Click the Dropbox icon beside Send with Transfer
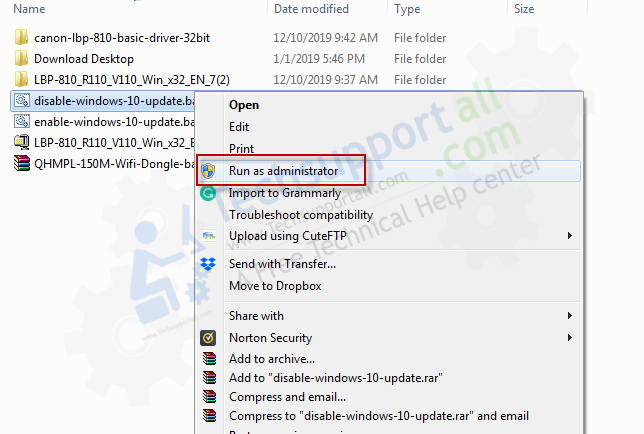The image size is (644, 434). coord(208,264)
